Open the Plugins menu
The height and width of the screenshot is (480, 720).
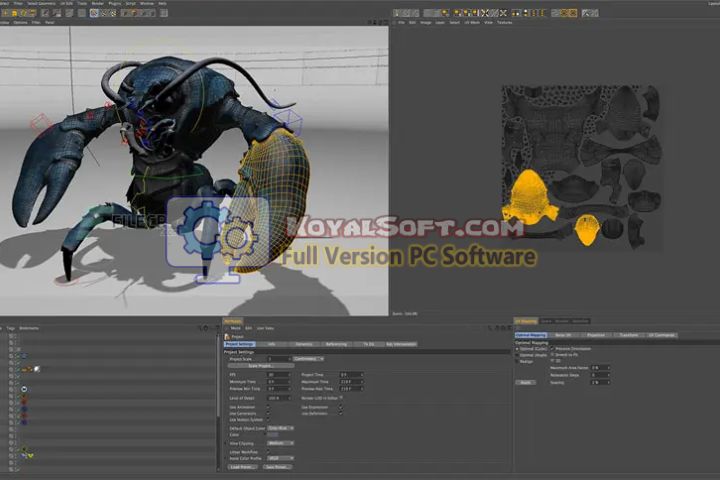[114, 3]
